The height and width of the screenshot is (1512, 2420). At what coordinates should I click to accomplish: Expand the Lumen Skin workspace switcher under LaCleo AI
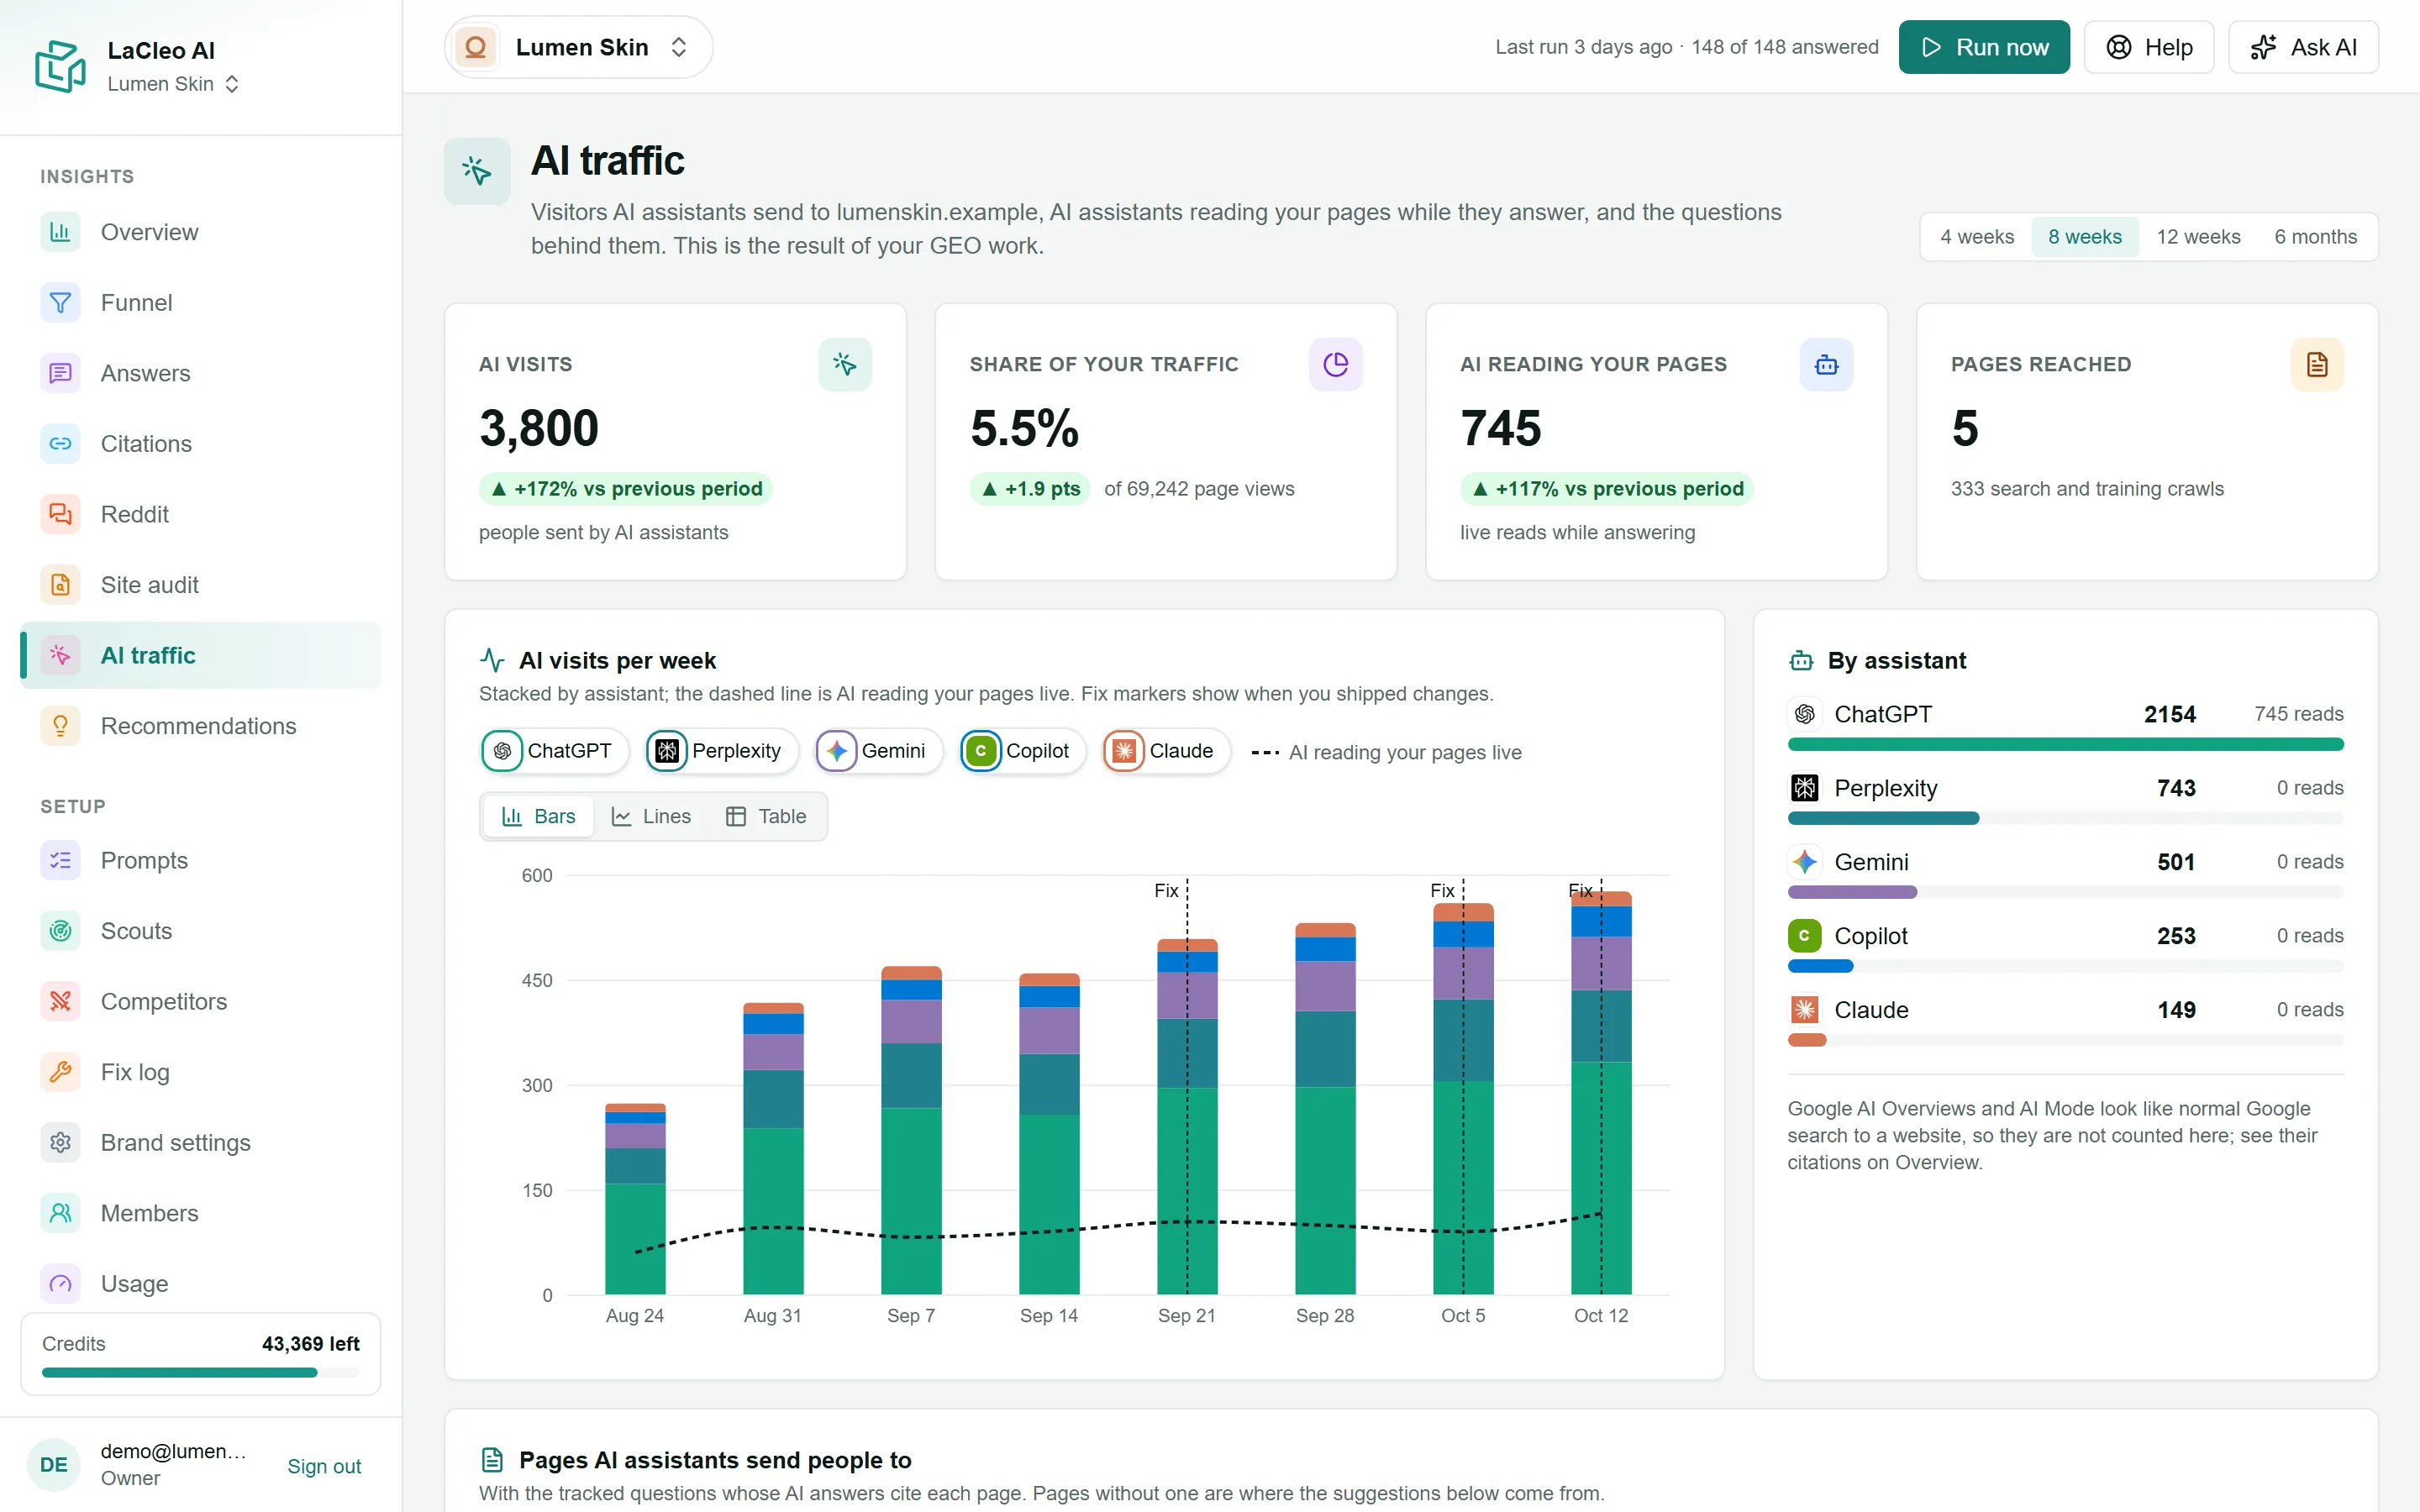174,84
